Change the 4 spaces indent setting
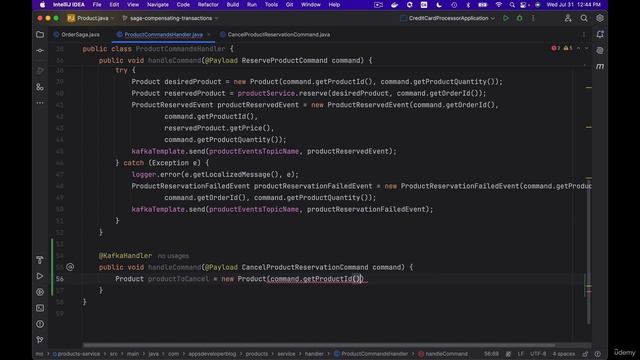This screenshot has width=640, height=360. [564, 354]
